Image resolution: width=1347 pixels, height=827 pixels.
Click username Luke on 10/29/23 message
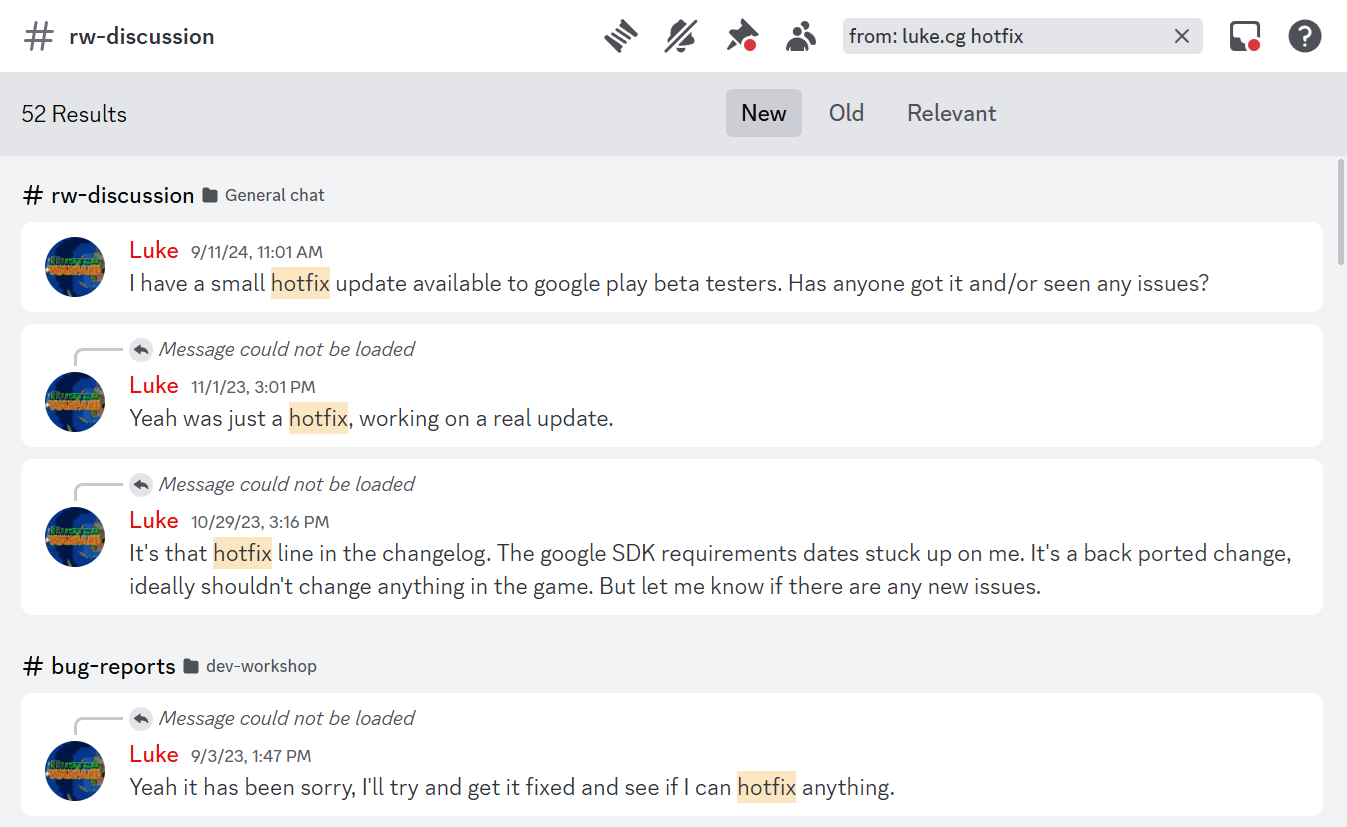[154, 520]
